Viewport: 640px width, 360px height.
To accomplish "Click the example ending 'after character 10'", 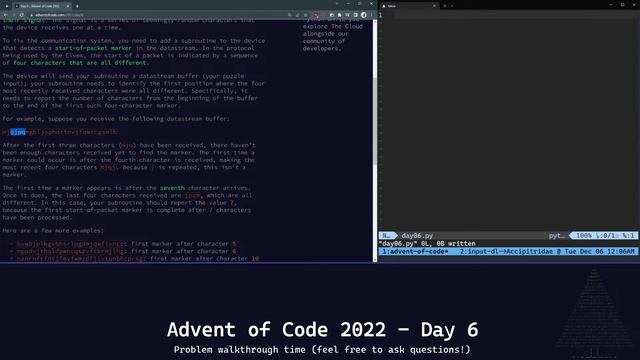I will [138, 258].
